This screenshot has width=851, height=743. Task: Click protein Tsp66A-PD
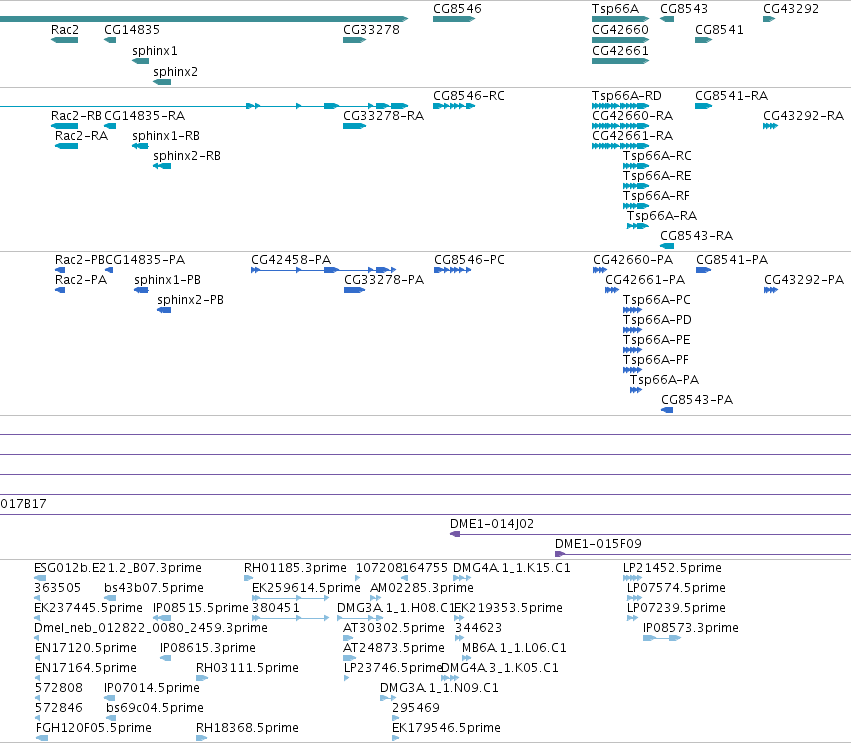[x=632, y=330]
